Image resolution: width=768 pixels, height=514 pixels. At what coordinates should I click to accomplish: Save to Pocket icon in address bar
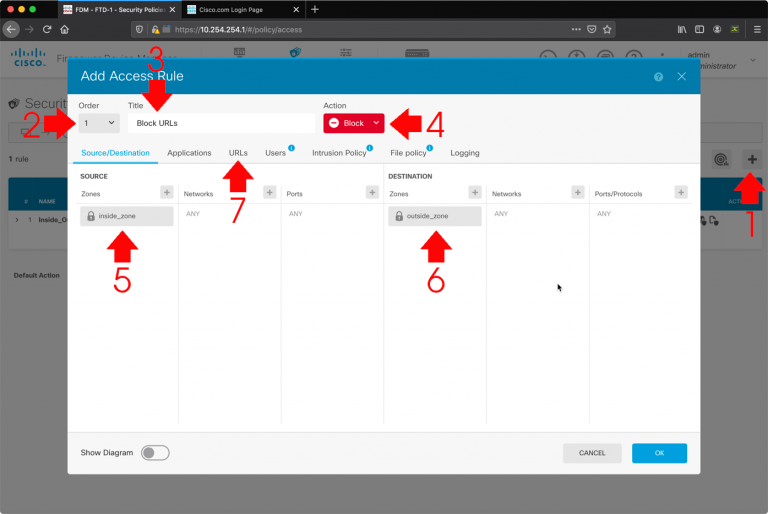(592, 29)
